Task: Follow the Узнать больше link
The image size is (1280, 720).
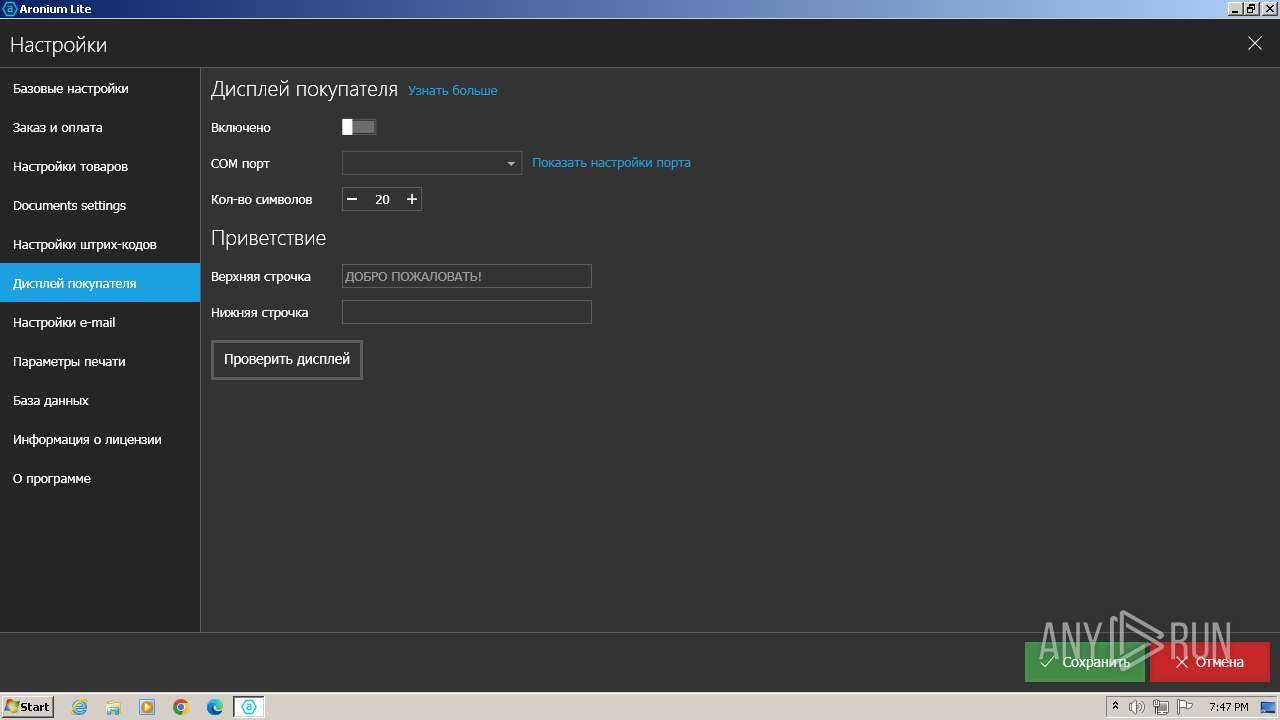Action: 452,90
